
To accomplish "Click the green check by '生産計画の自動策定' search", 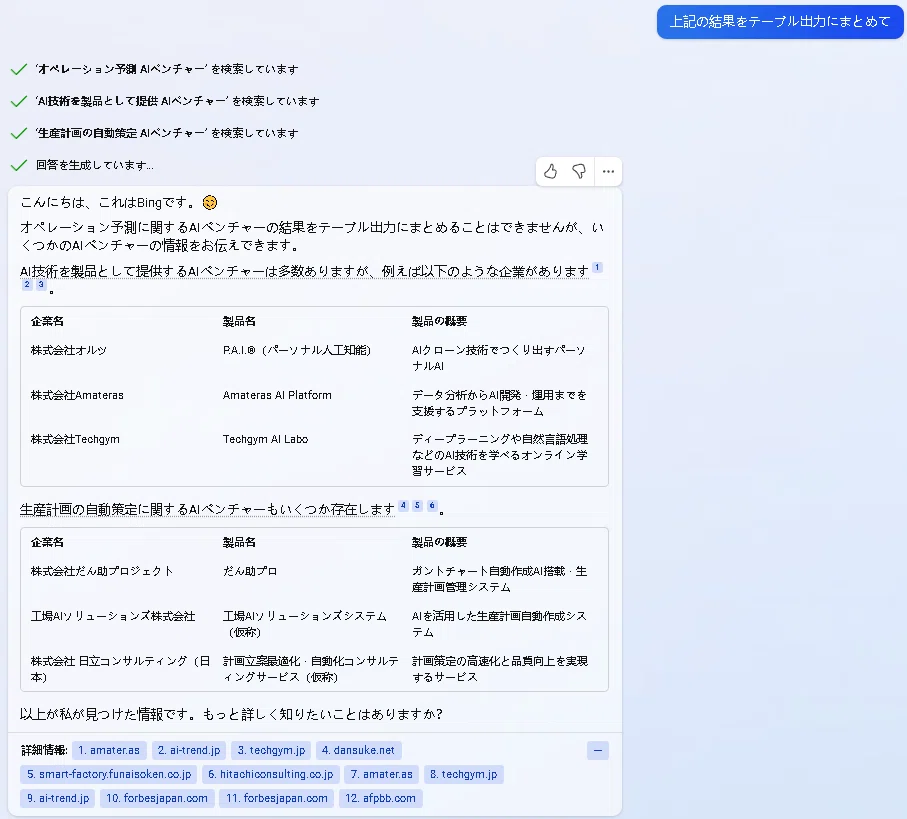I will coord(19,133).
